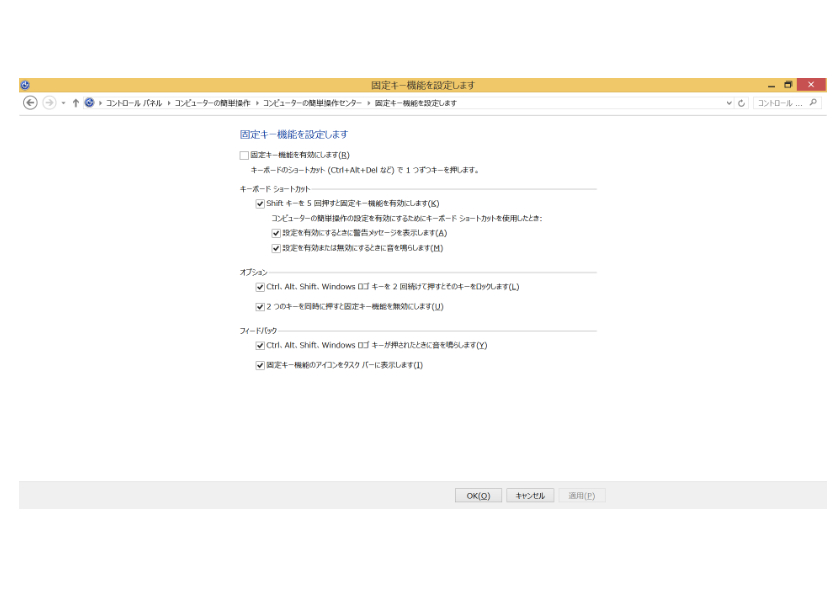Open the recent locations dropdown arrow
This screenshot has width=839, height=595.
coord(64,103)
